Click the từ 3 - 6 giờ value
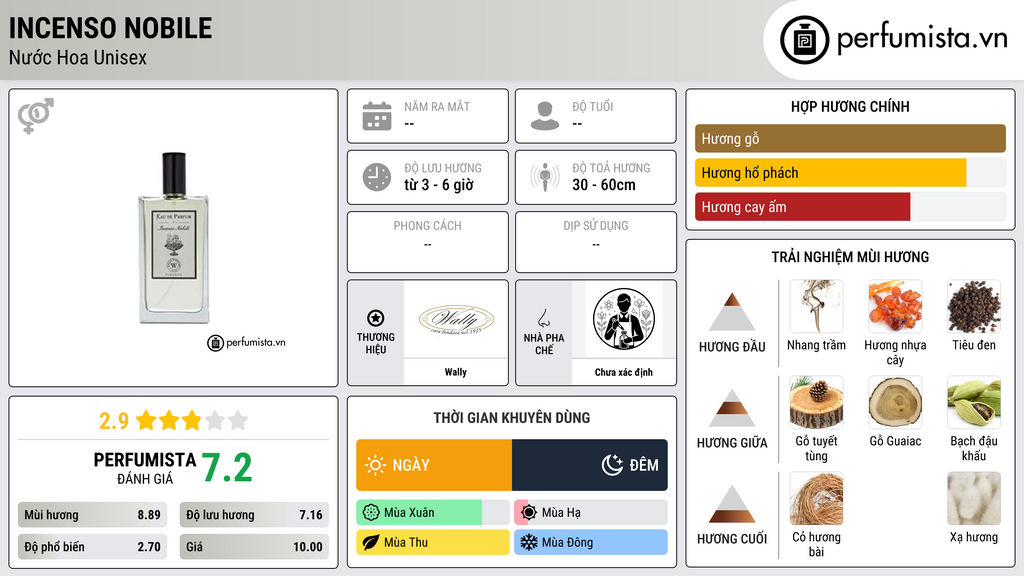This screenshot has height=576, width=1024. [x=439, y=185]
